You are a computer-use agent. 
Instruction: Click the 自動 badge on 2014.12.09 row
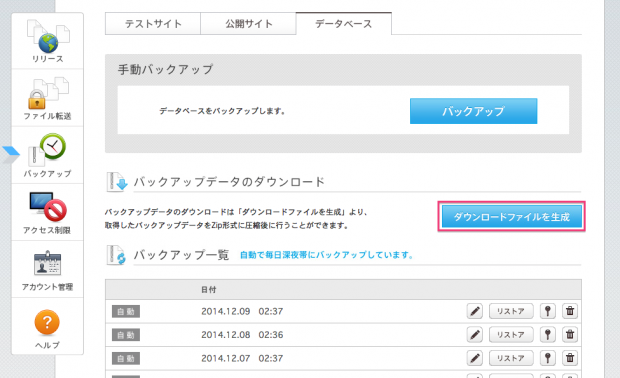tap(126, 312)
